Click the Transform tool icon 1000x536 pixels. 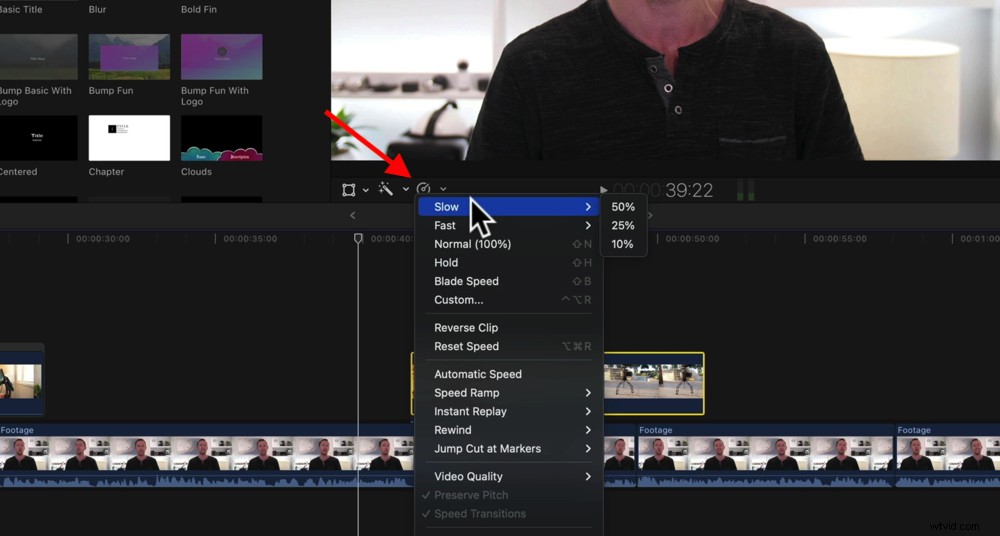pos(348,190)
